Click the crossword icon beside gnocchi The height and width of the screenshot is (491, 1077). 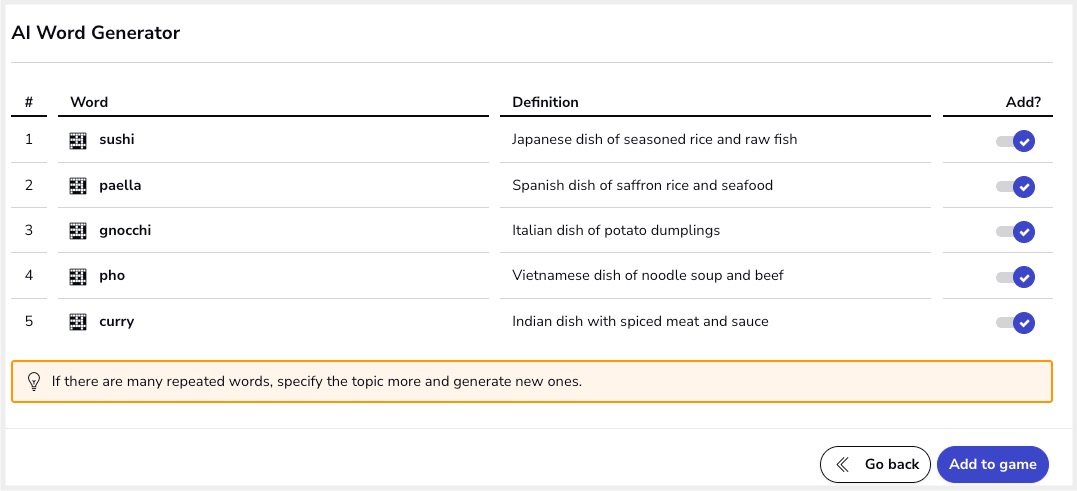tap(78, 231)
